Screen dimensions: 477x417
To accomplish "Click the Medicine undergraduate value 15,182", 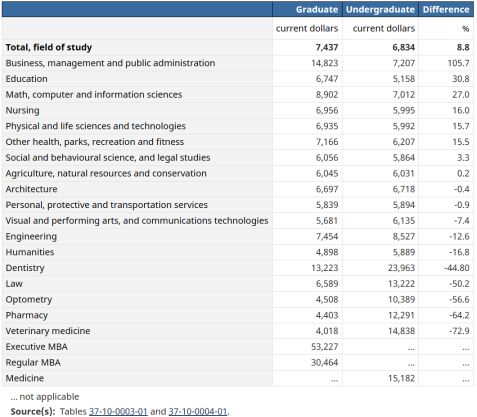I will point(401,378).
